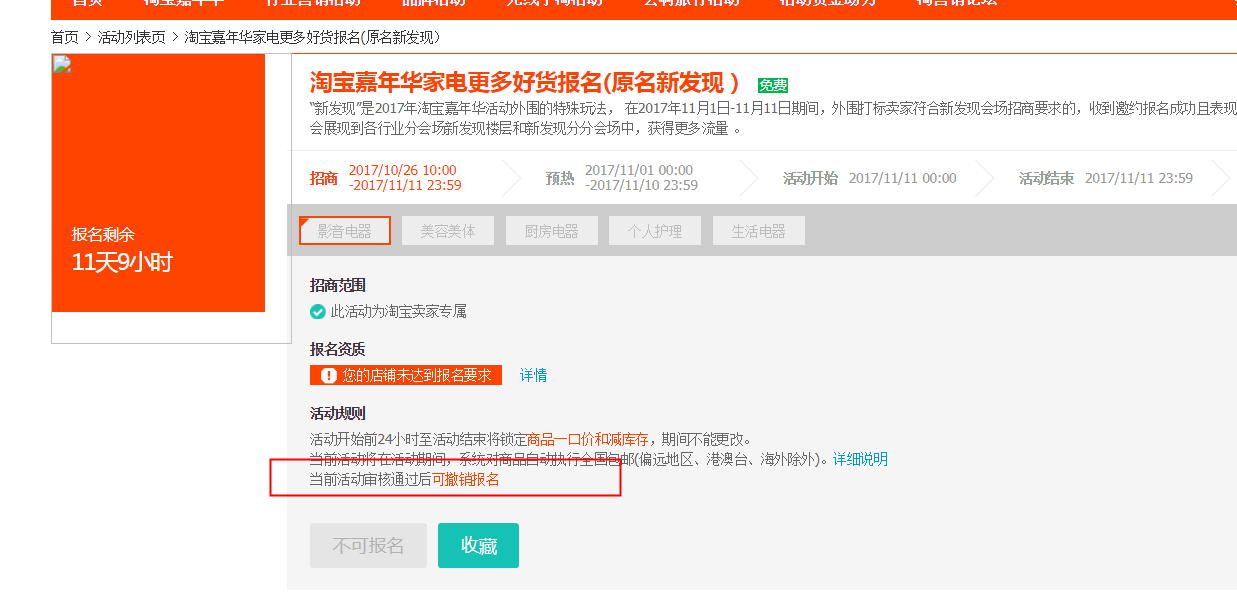Click the 招商 timeline stage
The width and height of the screenshot is (1237, 599).
[x=324, y=178]
